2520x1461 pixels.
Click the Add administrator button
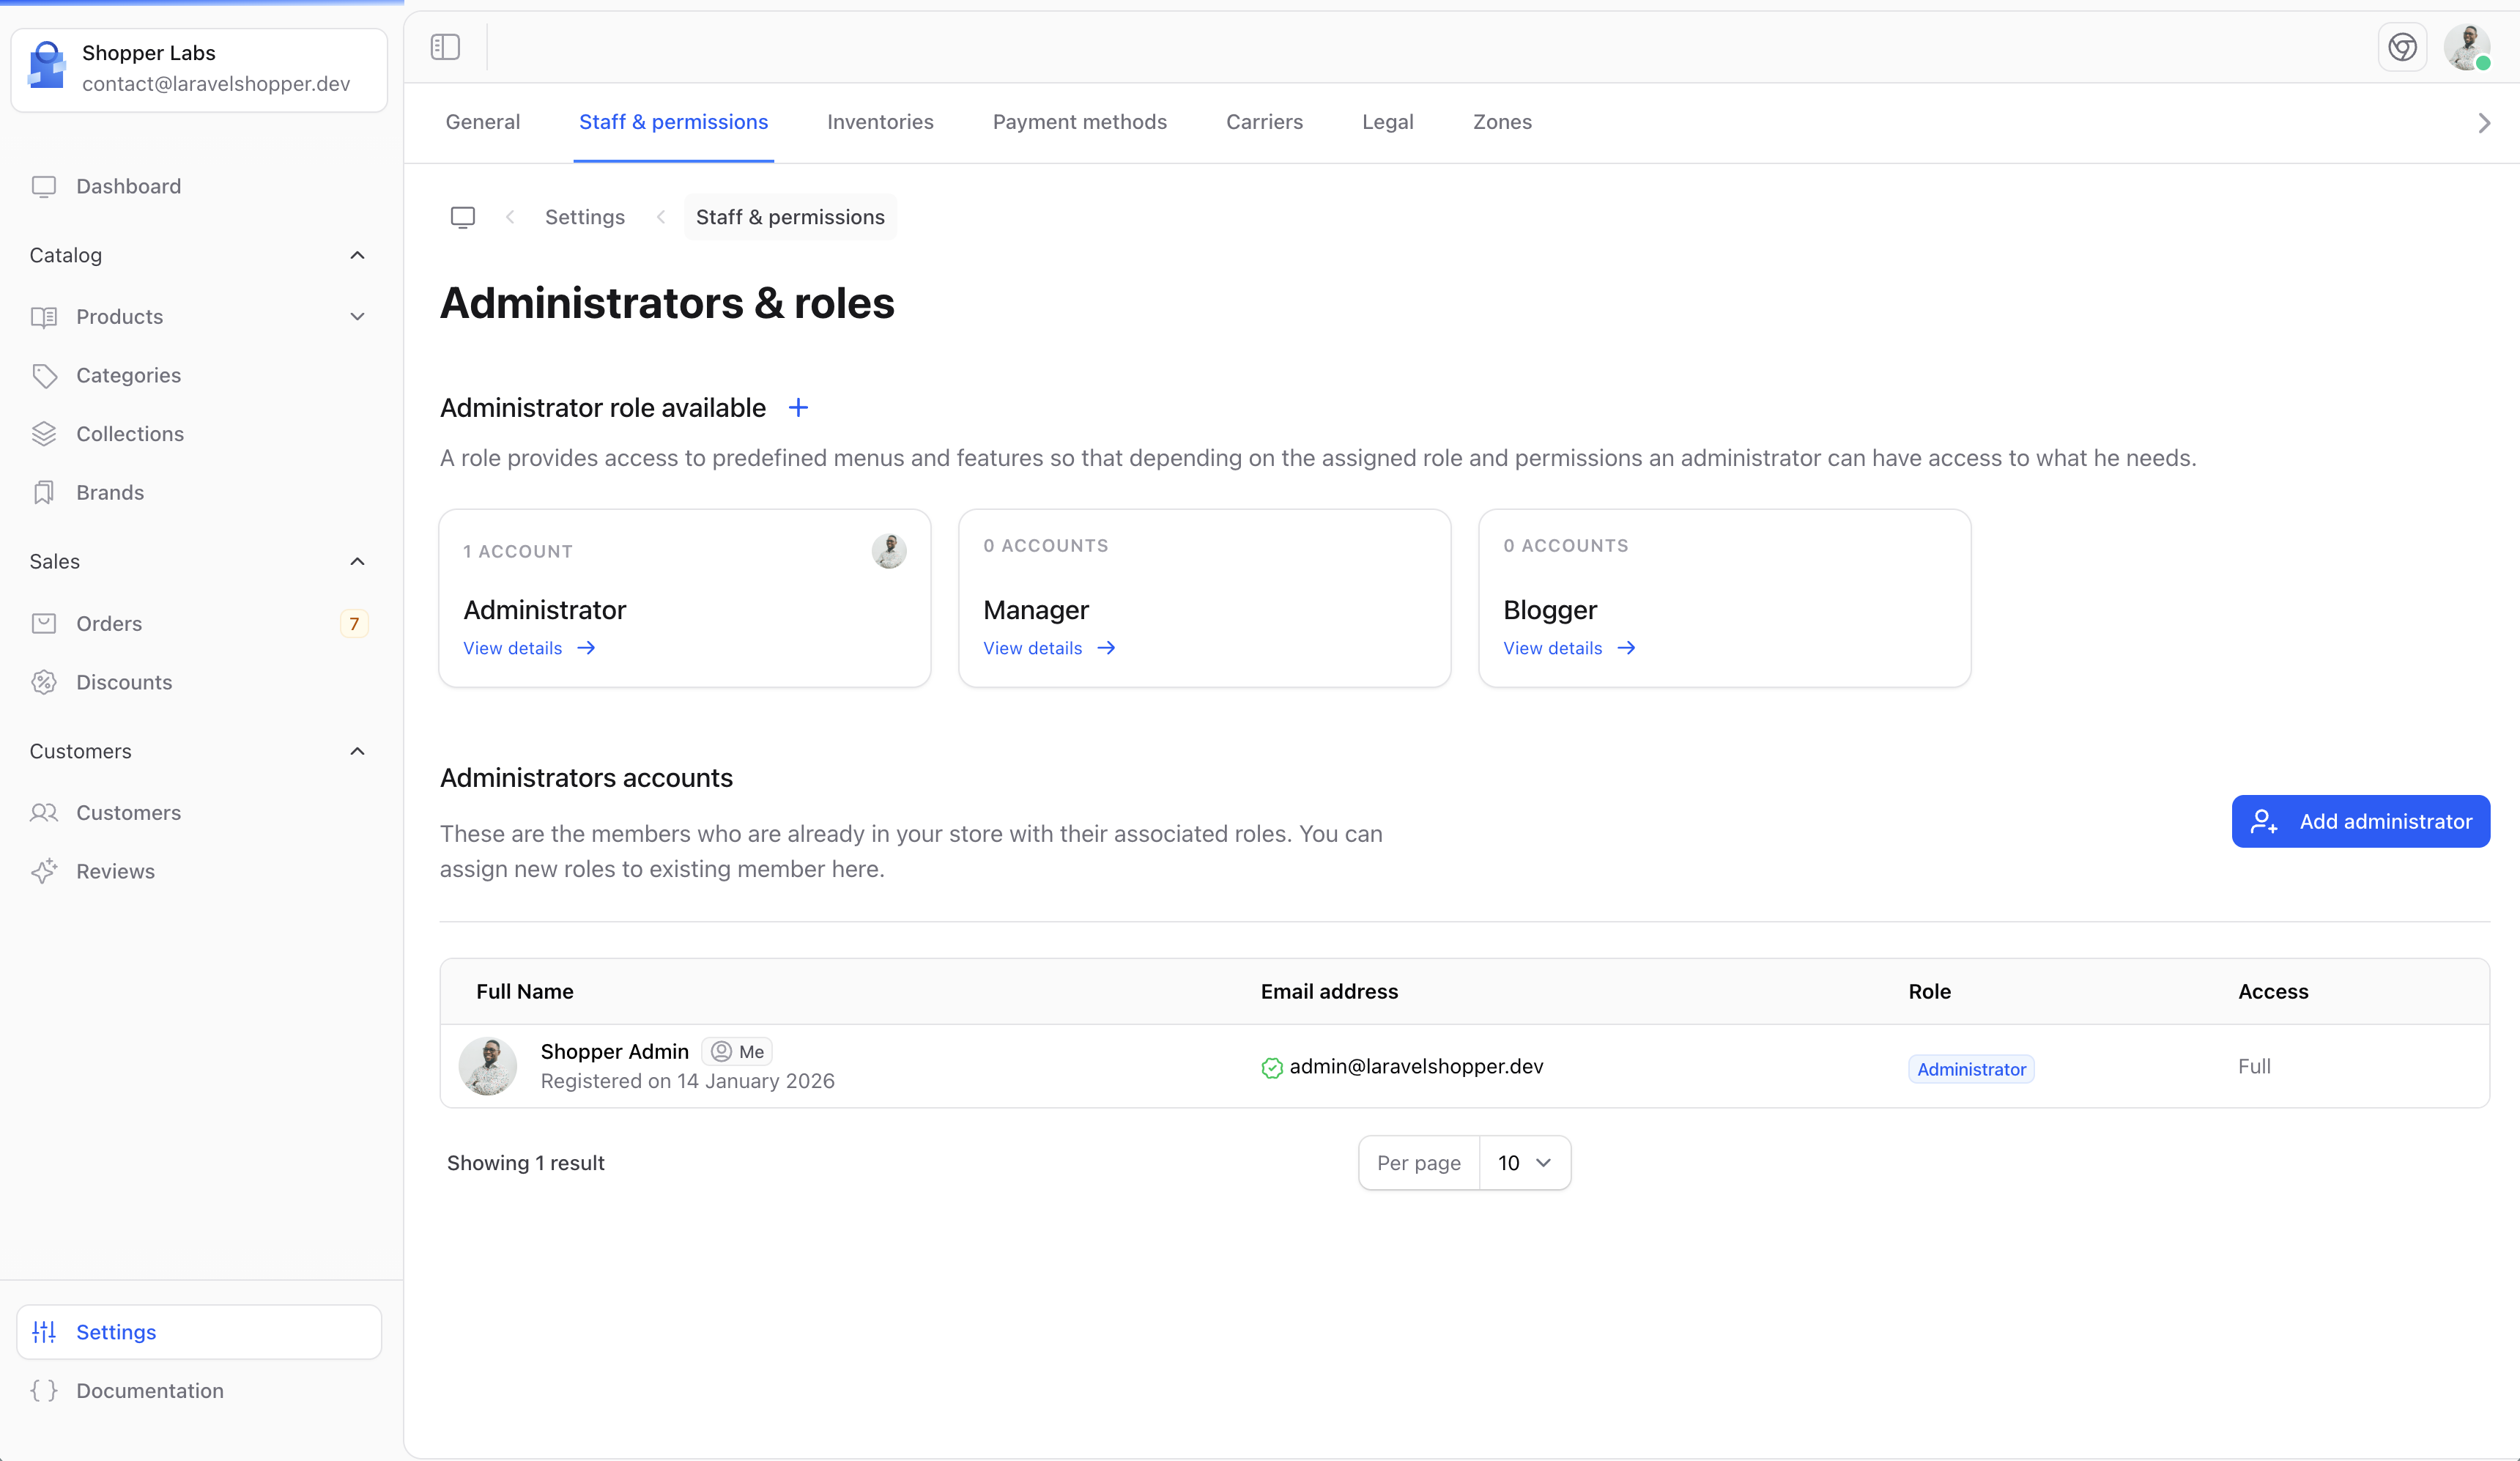tap(2360, 821)
